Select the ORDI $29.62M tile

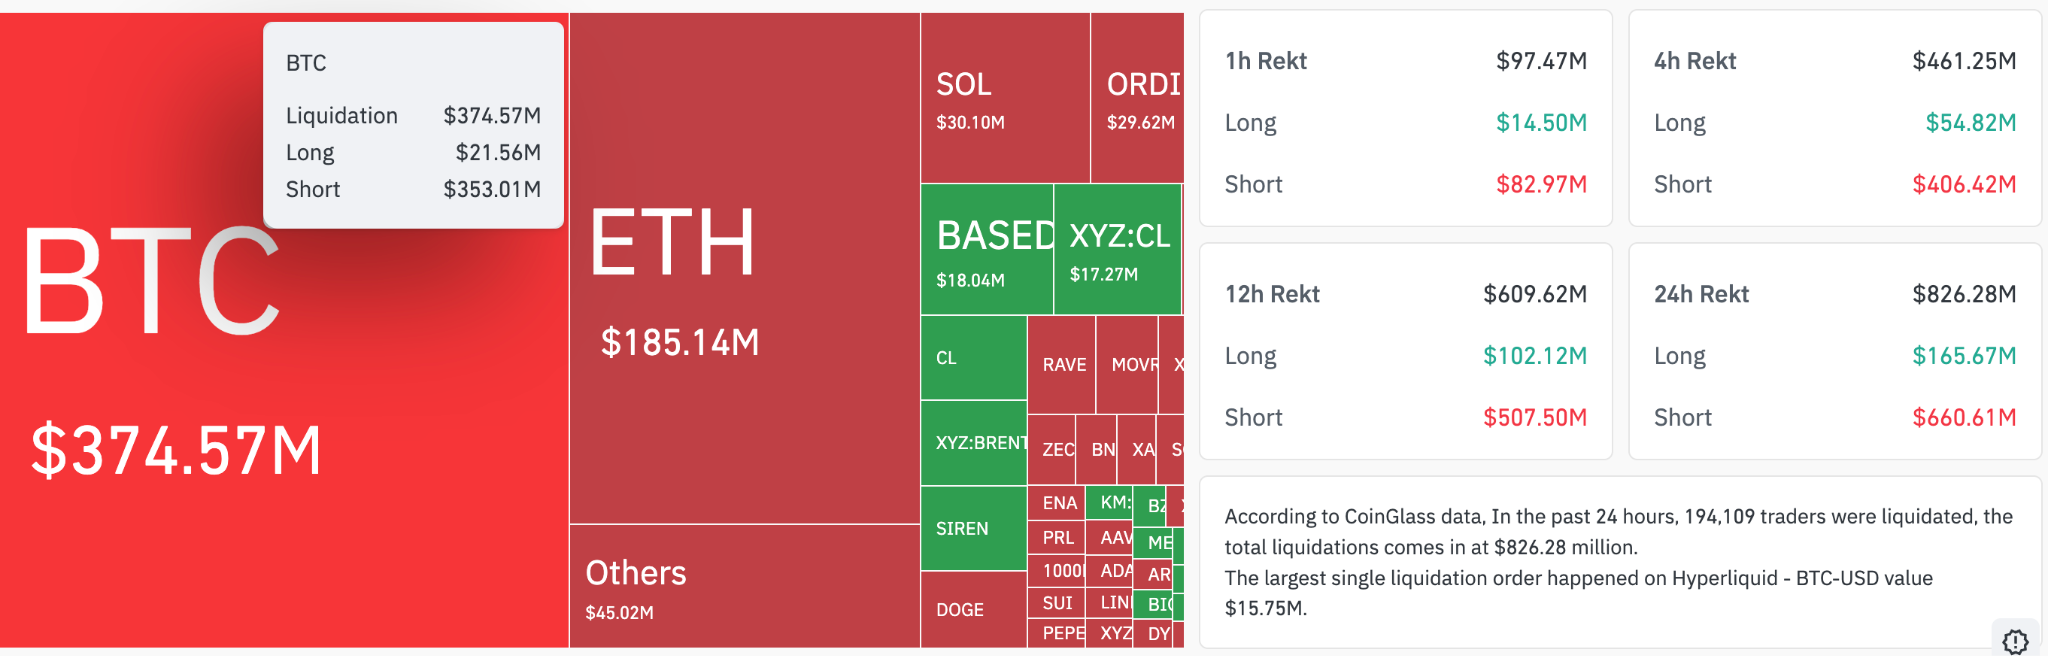[x=1138, y=98]
